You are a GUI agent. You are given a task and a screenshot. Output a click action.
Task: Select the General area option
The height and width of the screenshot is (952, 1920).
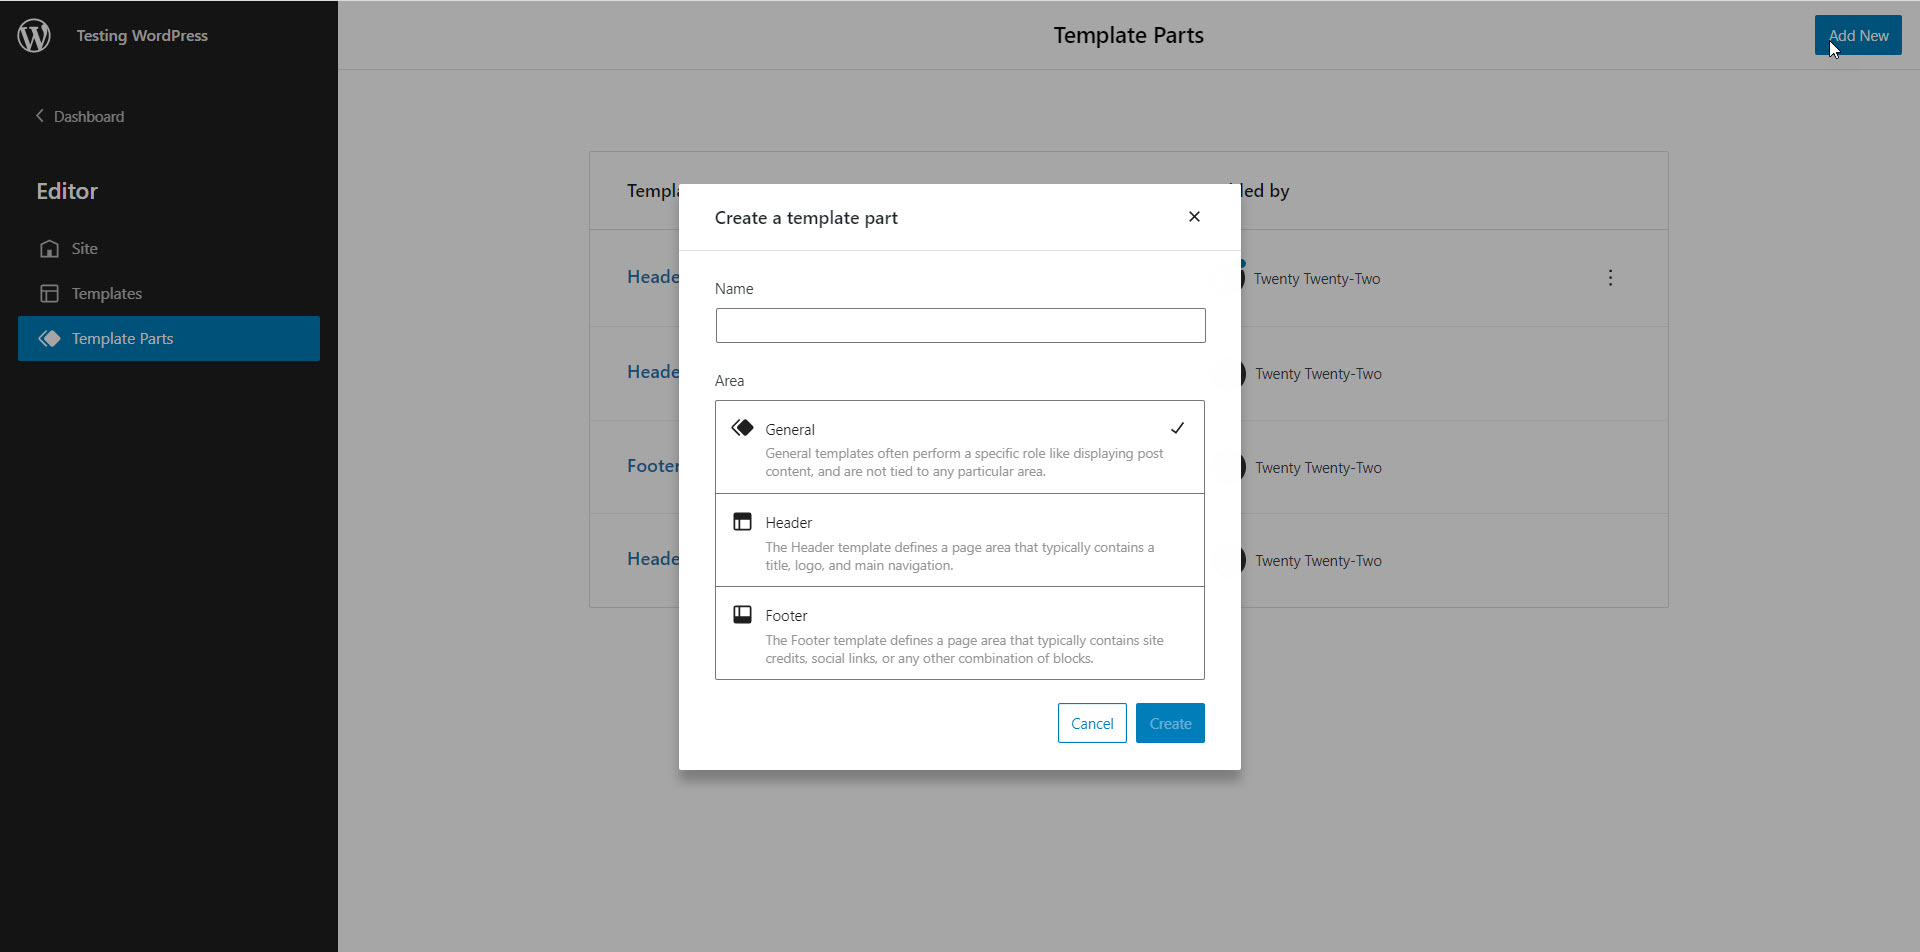click(x=959, y=447)
